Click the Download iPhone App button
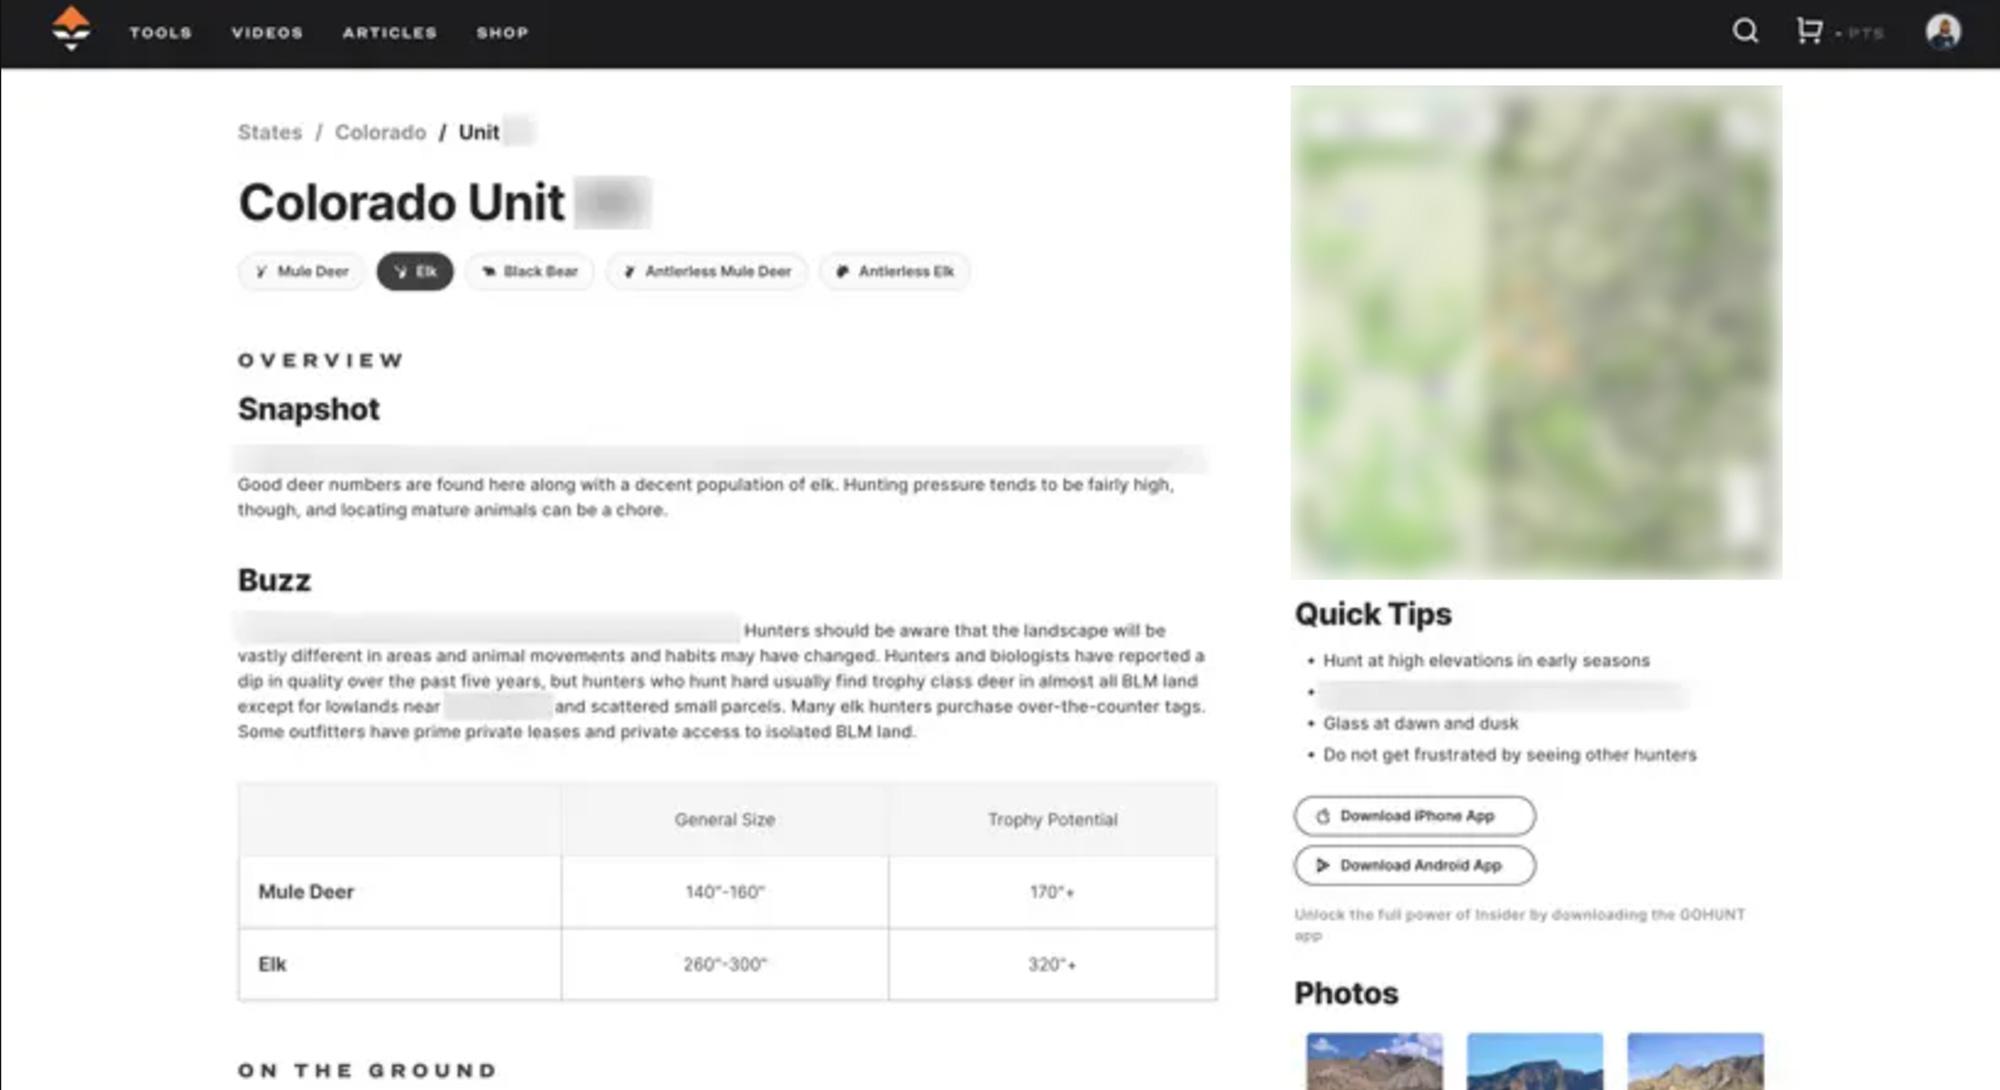Image resolution: width=2000 pixels, height=1090 pixels. click(x=1415, y=816)
